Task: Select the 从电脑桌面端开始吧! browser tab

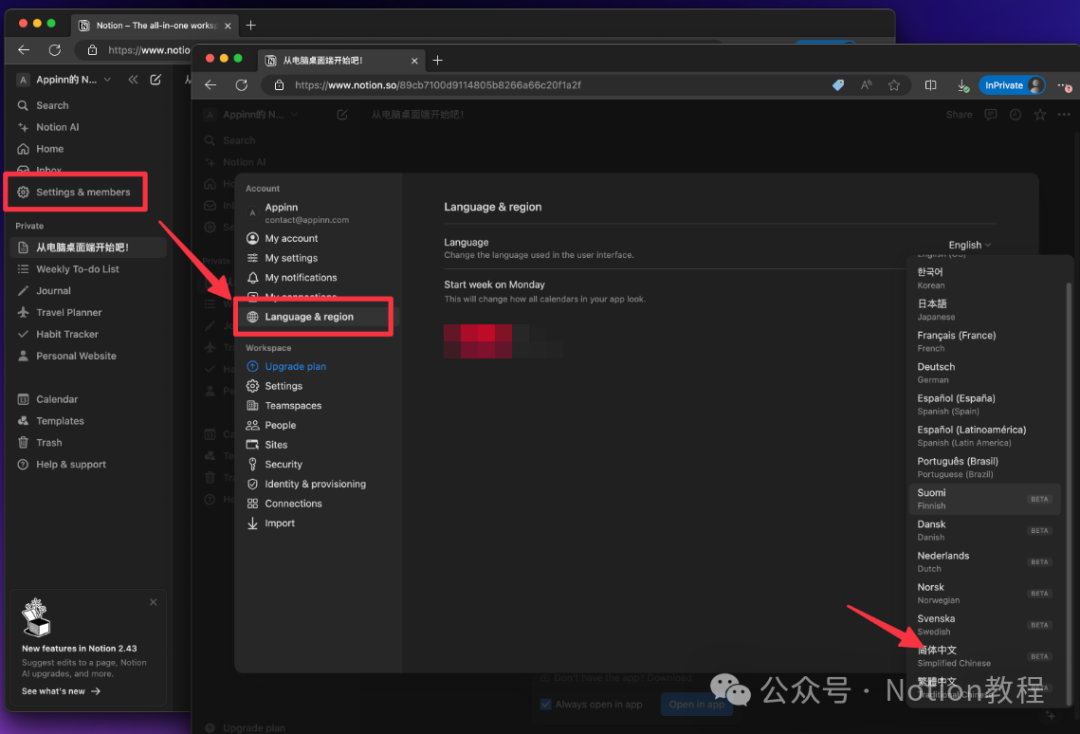Action: coord(342,61)
